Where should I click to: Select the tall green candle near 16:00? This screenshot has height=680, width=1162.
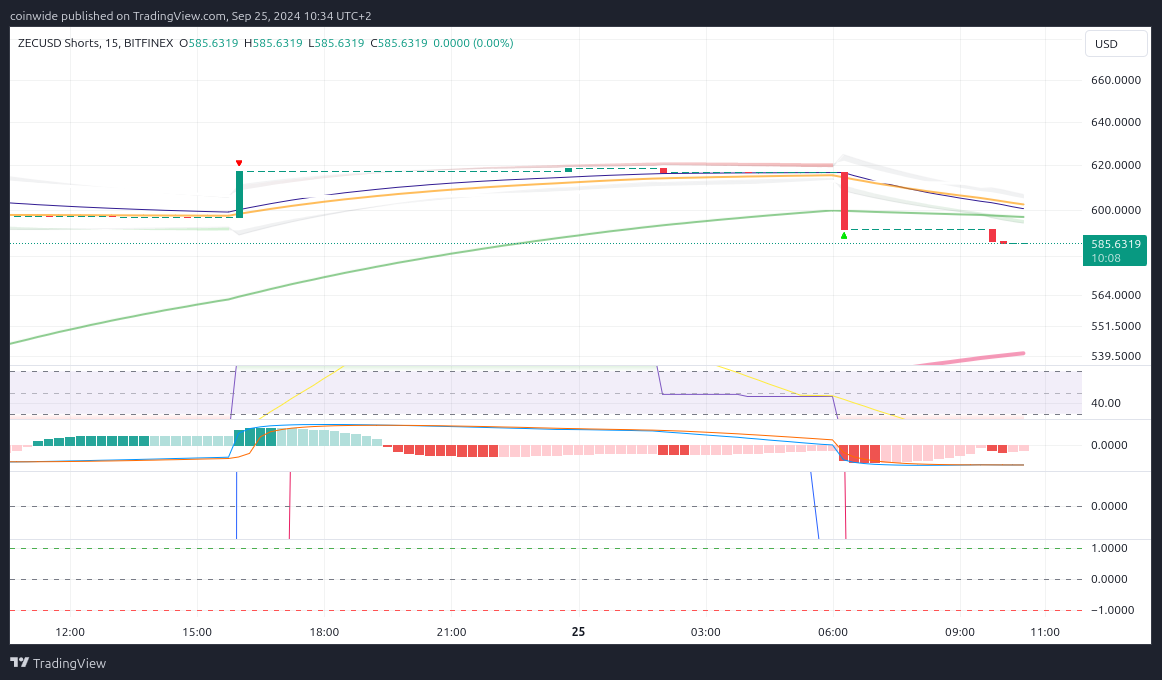pyautogui.click(x=239, y=194)
